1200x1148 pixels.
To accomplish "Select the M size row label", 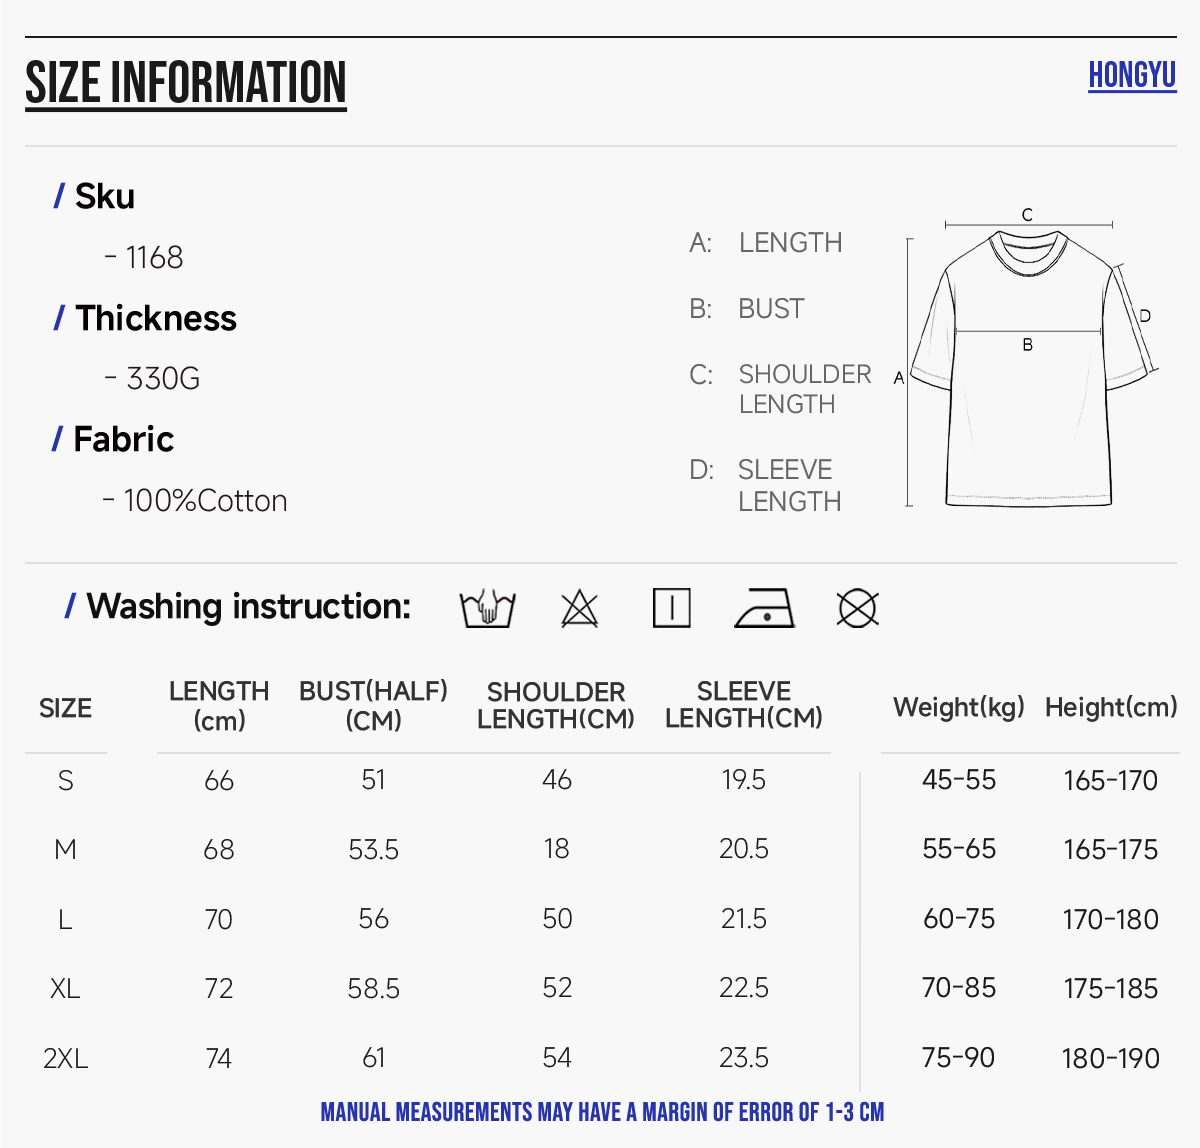I will pos(65,850).
